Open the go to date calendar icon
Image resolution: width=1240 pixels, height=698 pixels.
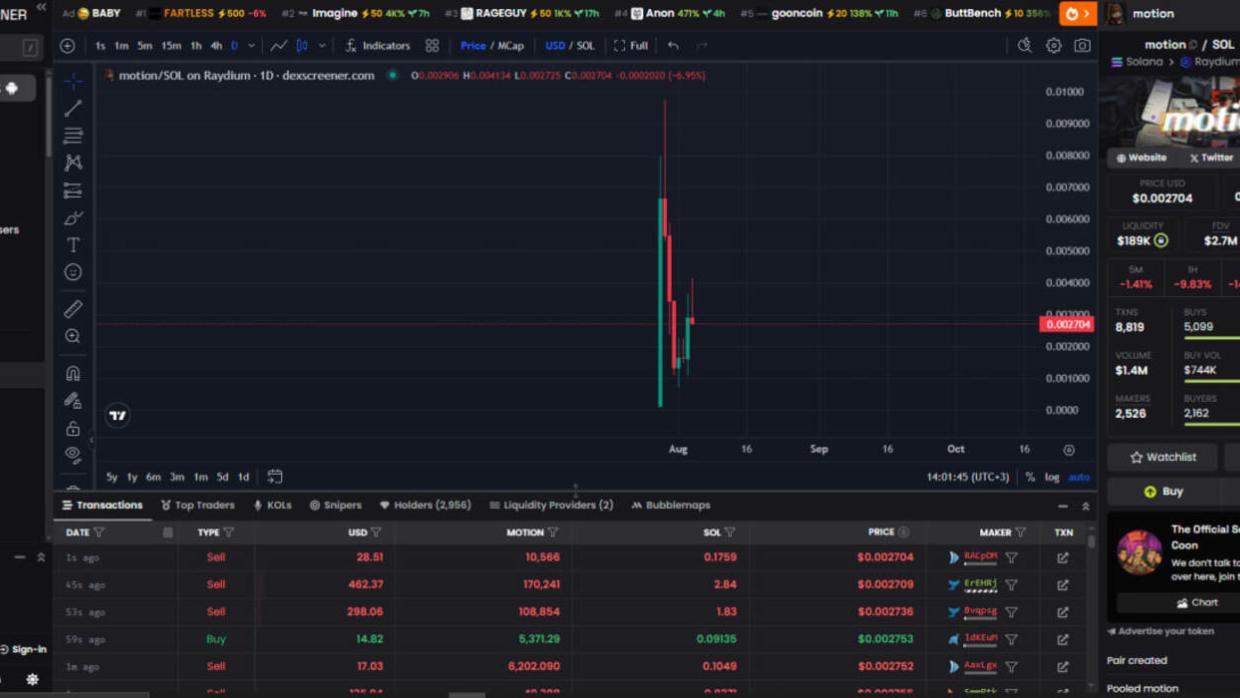[275, 477]
